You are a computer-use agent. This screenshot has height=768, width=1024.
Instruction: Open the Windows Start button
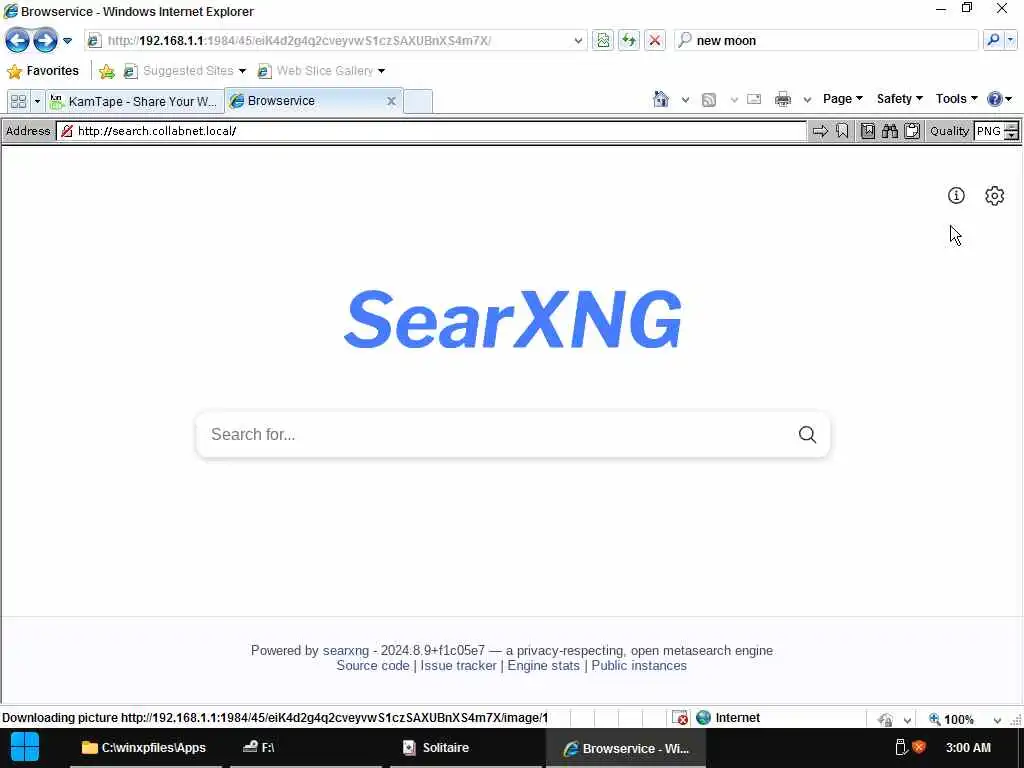pyautogui.click(x=25, y=747)
